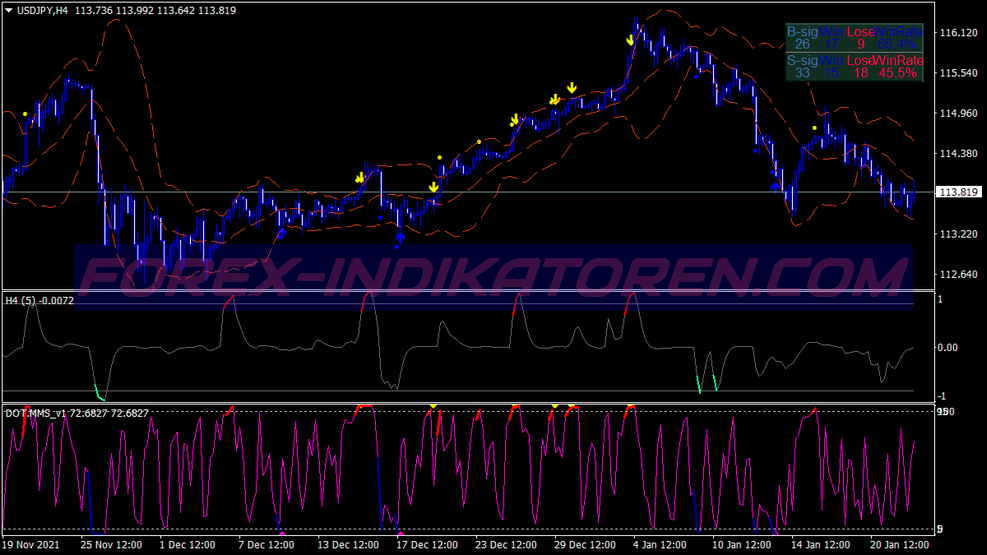Click the 14 Jan 12:00 time label
The height and width of the screenshot is (555, 987).
point(820,545)
